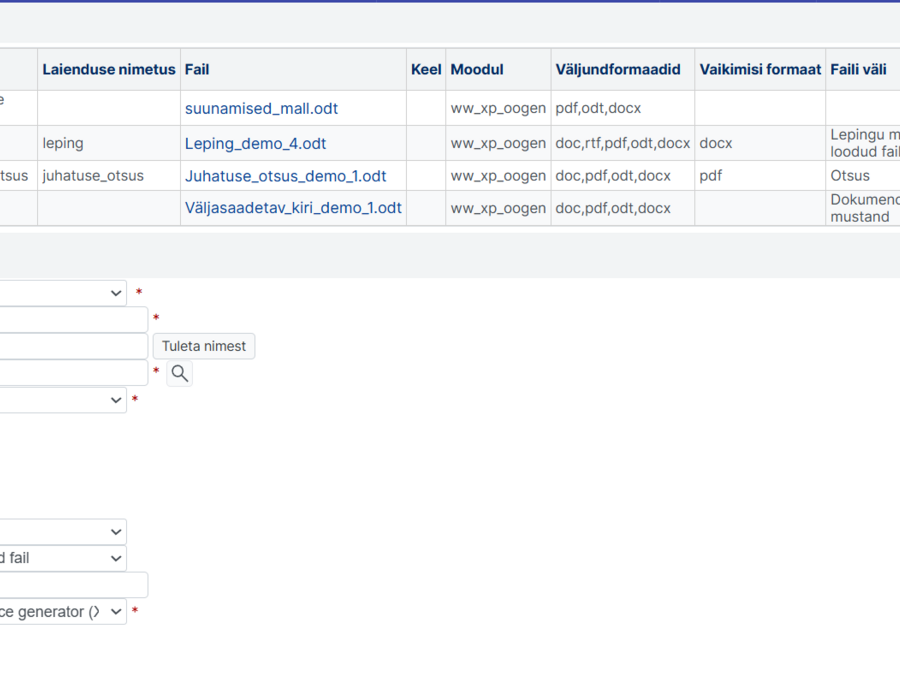900x700 pixels.
Task: Select the "docx" default format cell
Action: point(760,143)
